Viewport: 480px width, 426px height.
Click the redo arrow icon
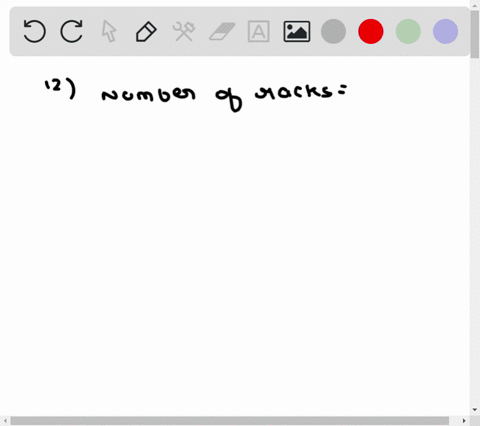coord(72,31)
